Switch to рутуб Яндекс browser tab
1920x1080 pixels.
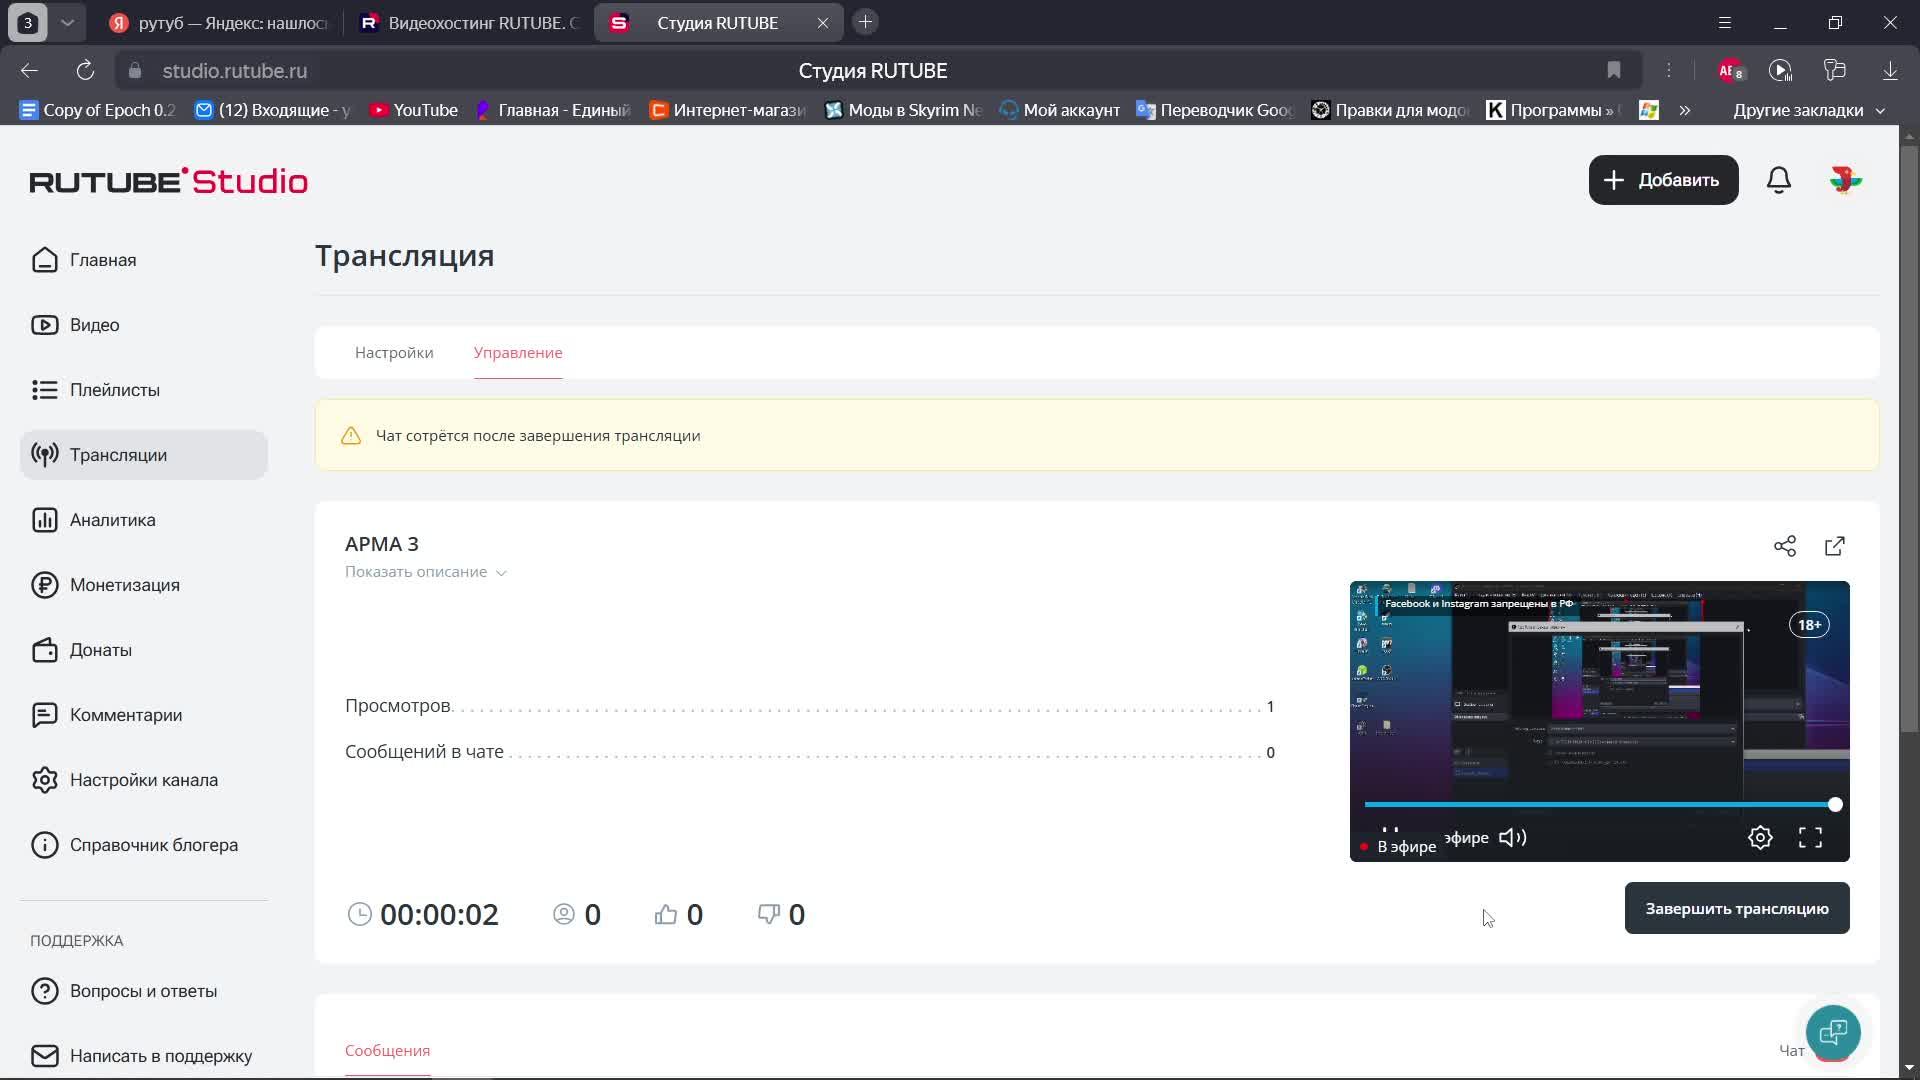pos(221,23)
